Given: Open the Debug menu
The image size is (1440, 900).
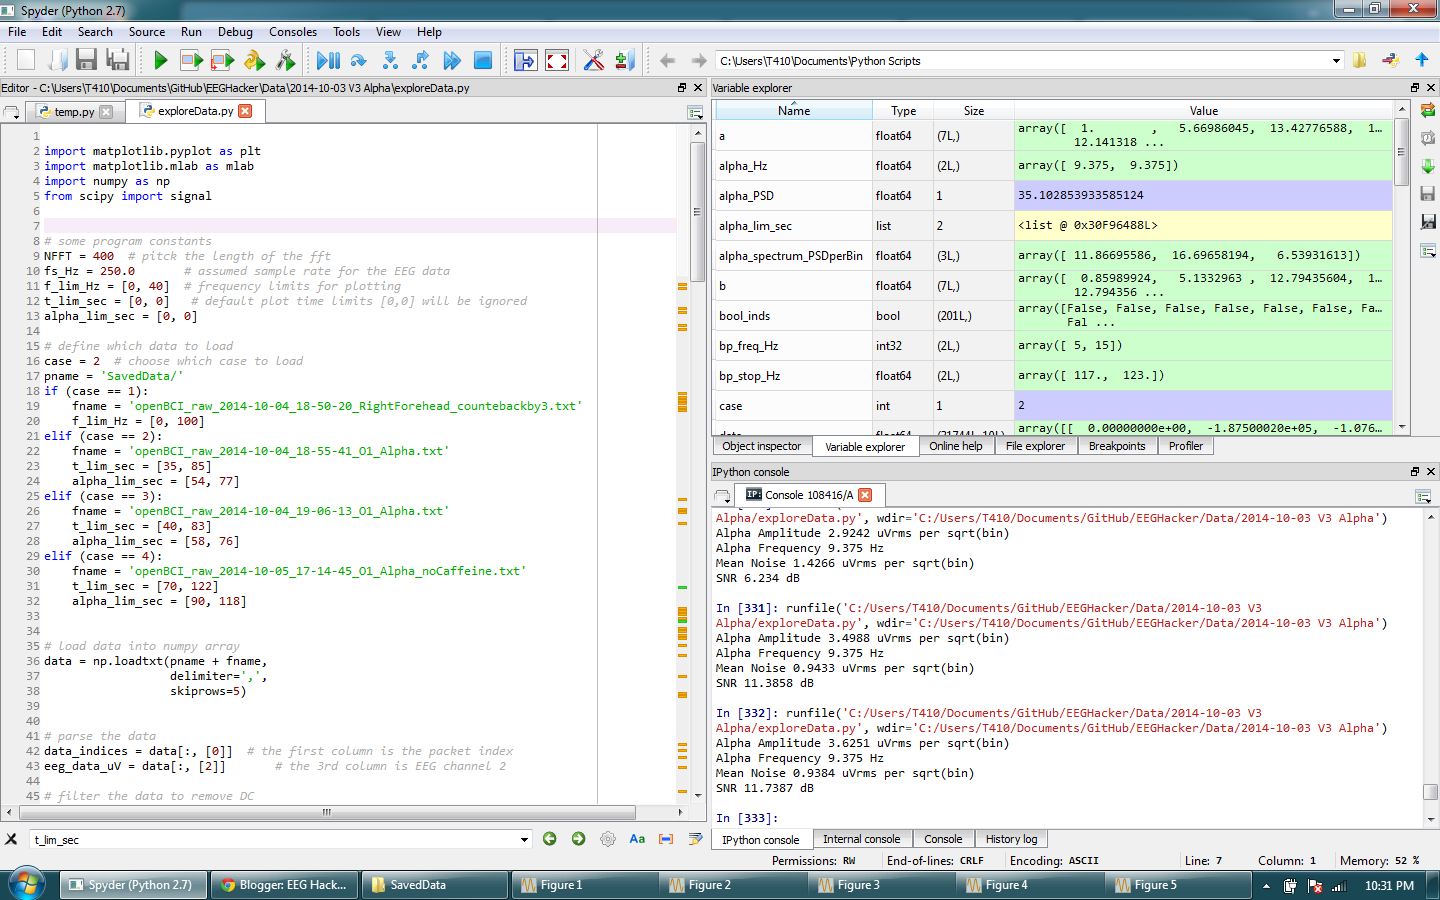Looking at the screenshot, I should click(235, 32).
